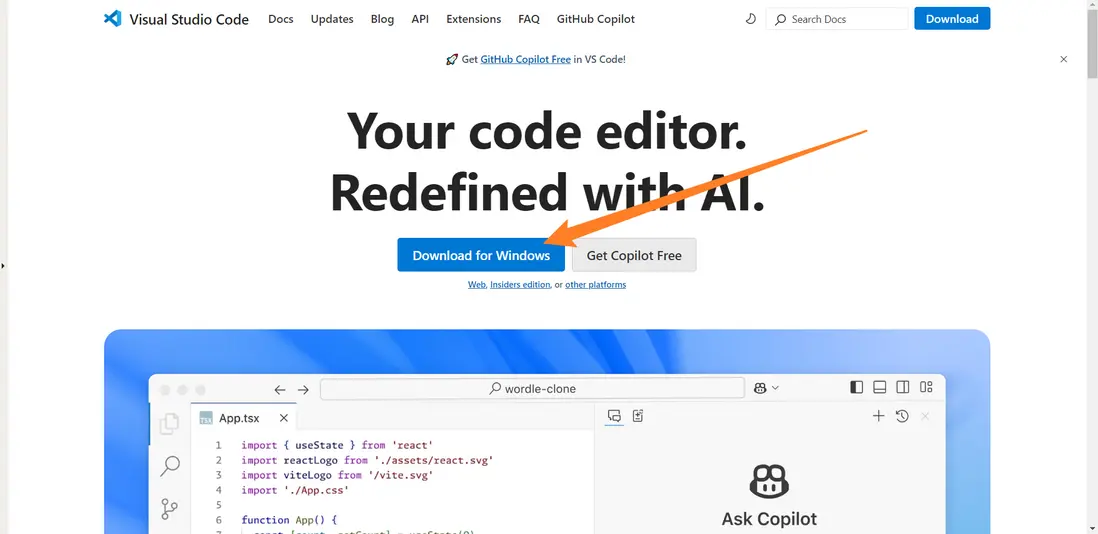This screenshot has width=1098, height=534.
Task: Toggle the secondary side bar layout icon
Action: click(903, 387)
